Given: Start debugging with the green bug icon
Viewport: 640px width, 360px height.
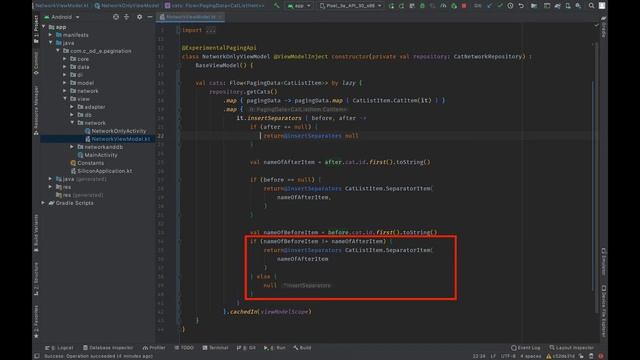Looking at the screenshot, I should click(422, 6).
